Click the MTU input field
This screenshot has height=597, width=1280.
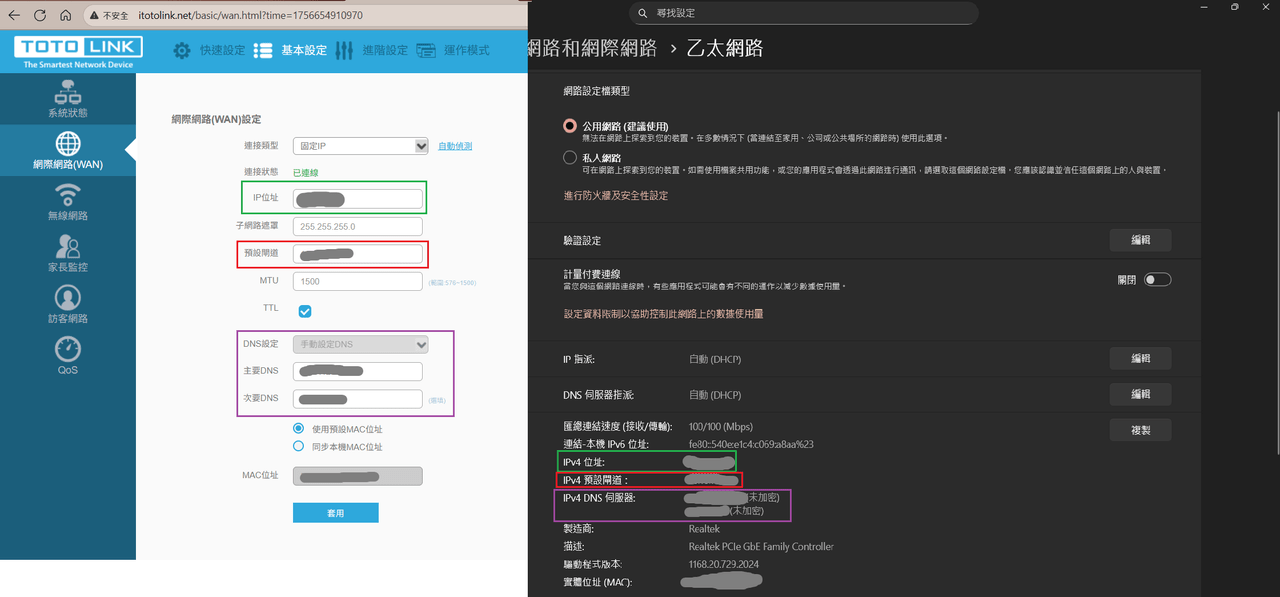coord(358,282)
